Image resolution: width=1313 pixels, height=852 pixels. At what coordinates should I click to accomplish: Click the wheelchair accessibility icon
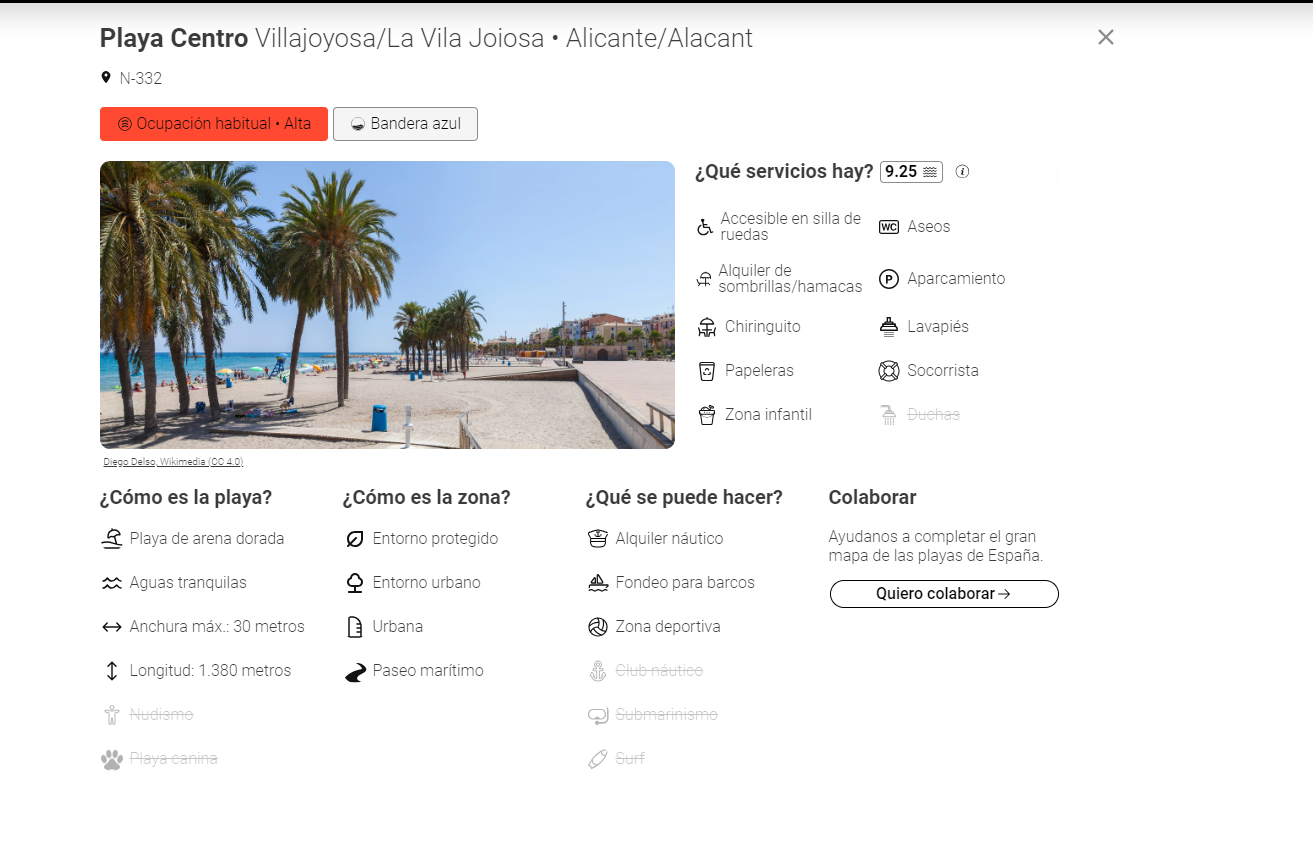pos(705,227)
